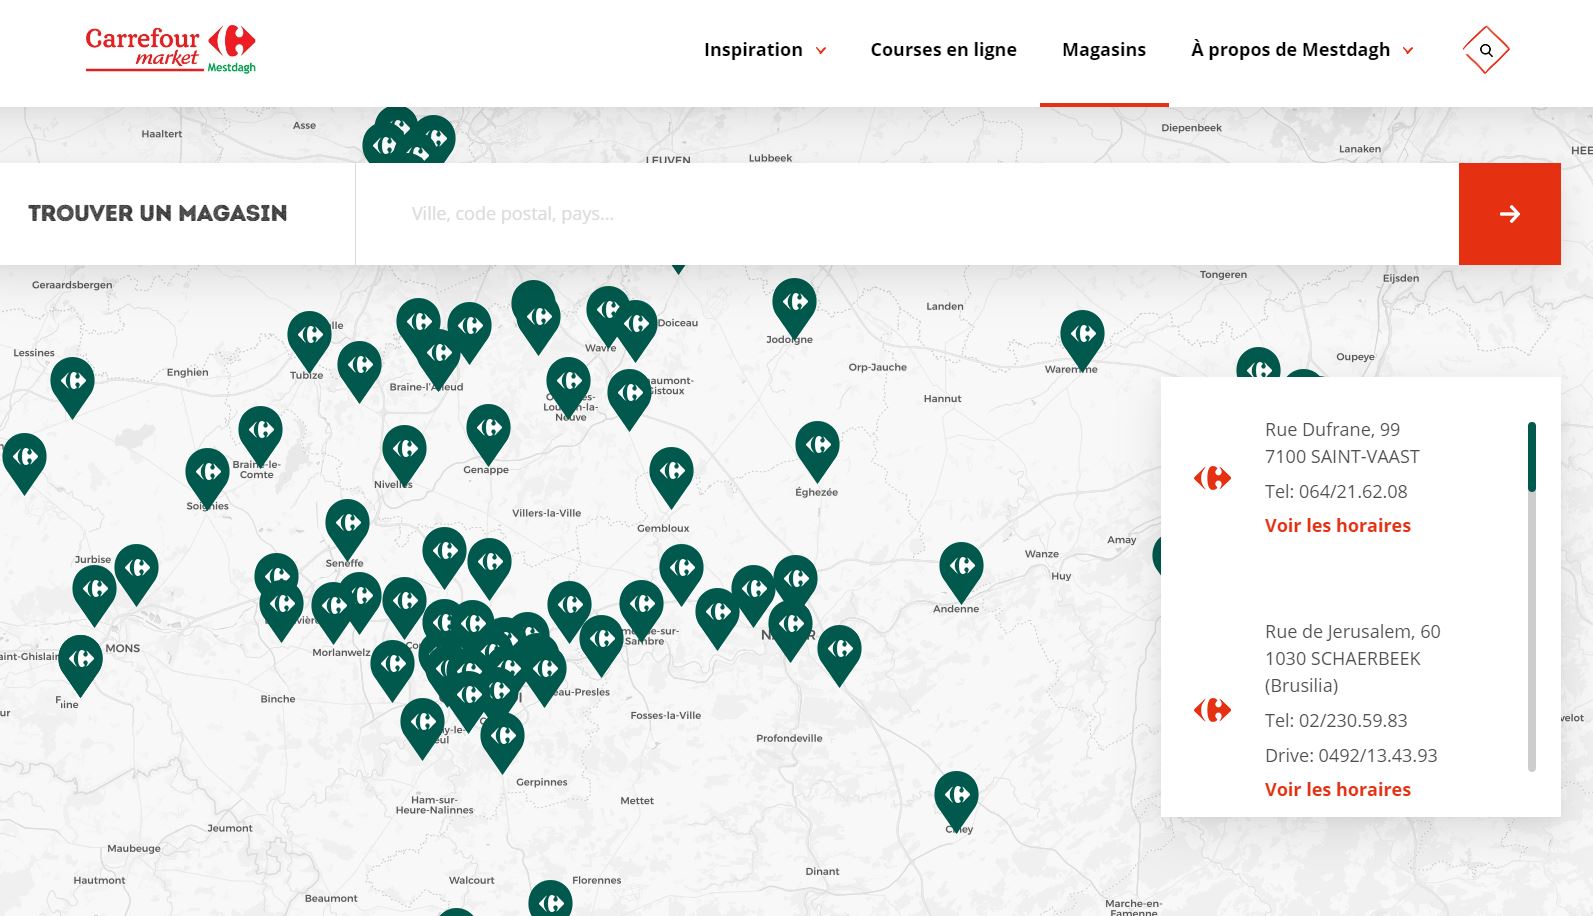
Task: Expand the Inspiration dropdown menu
Action: 765,50
